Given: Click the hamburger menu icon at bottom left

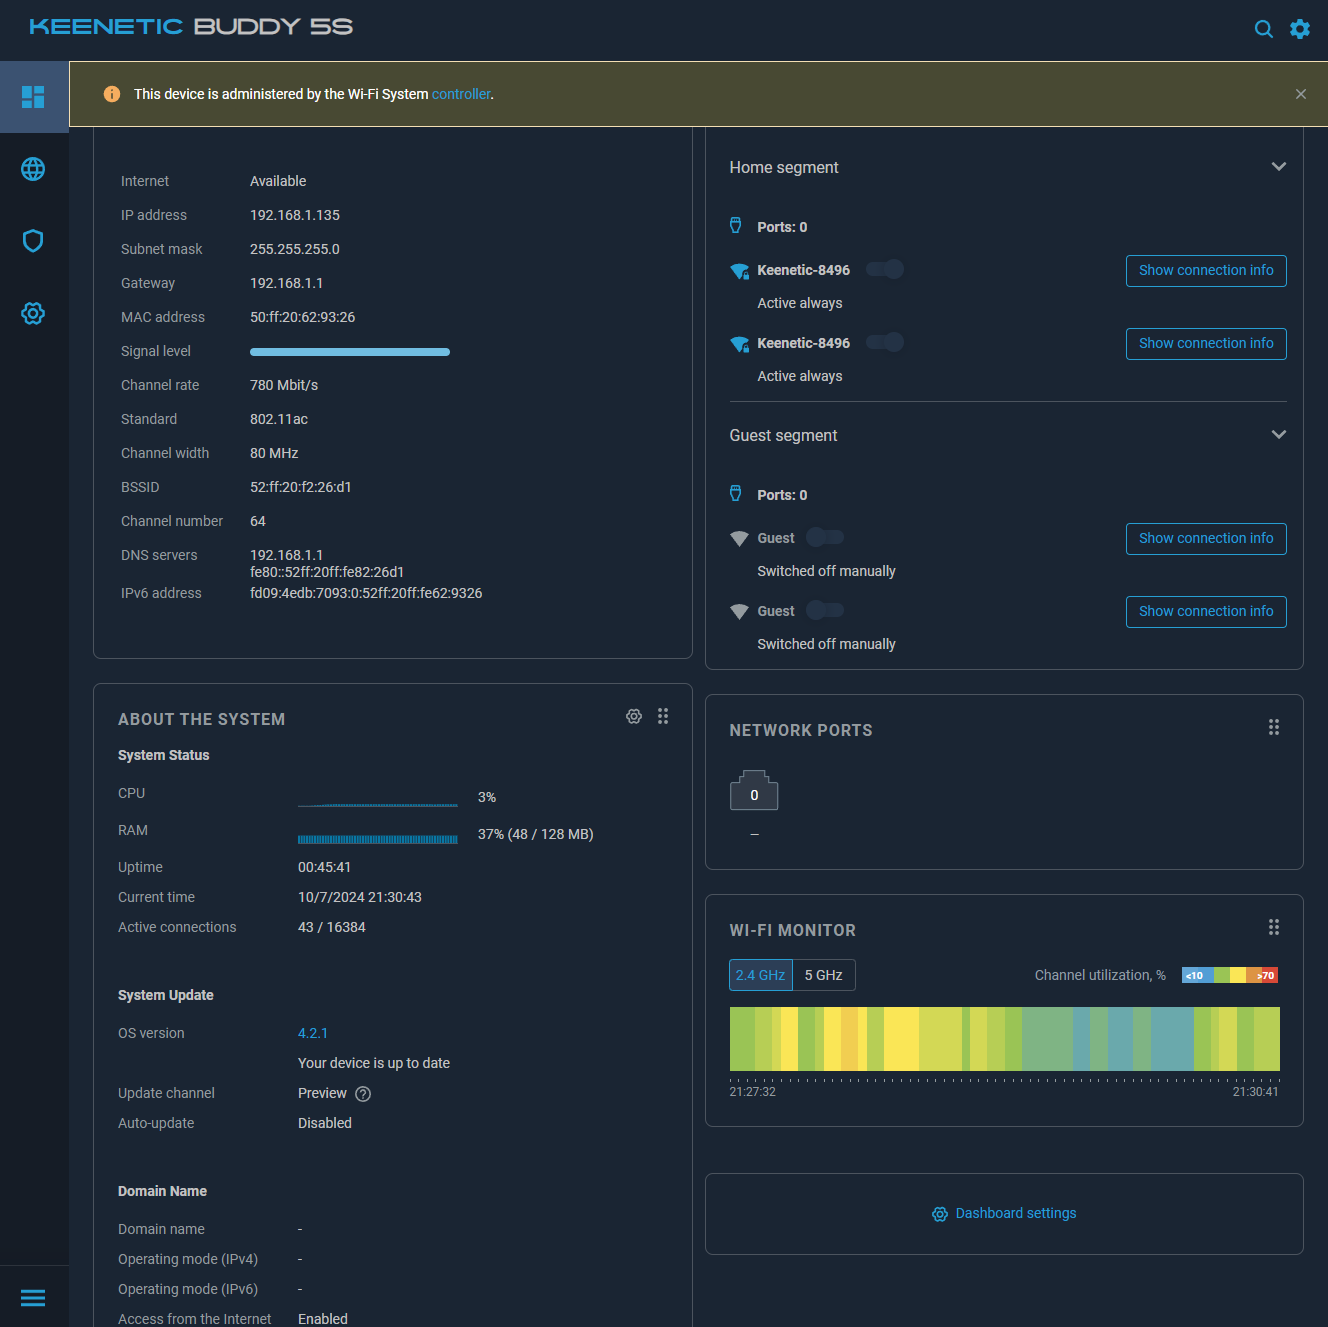Looking at the screenshot, I should pyautogui.click(x=33, y=1297).
